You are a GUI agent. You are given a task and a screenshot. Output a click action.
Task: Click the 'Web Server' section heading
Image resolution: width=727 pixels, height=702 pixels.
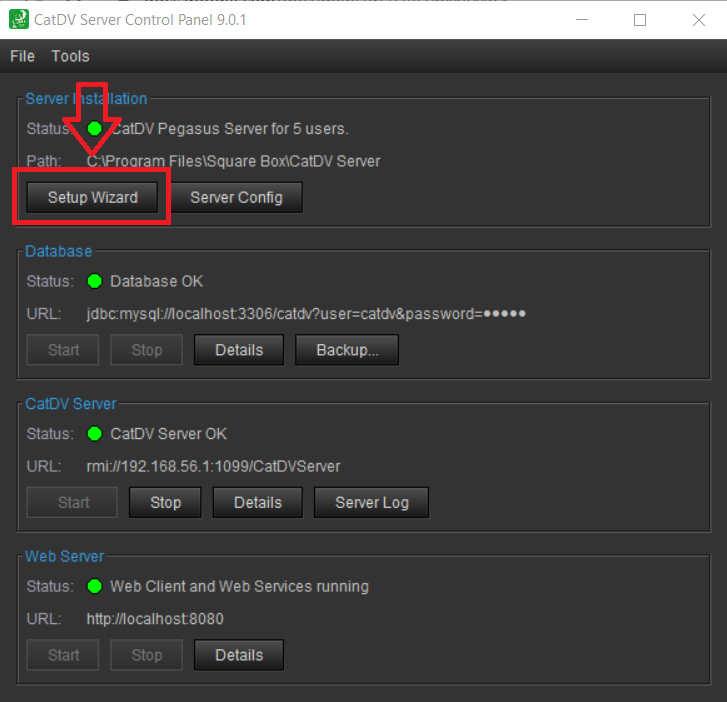64,556
